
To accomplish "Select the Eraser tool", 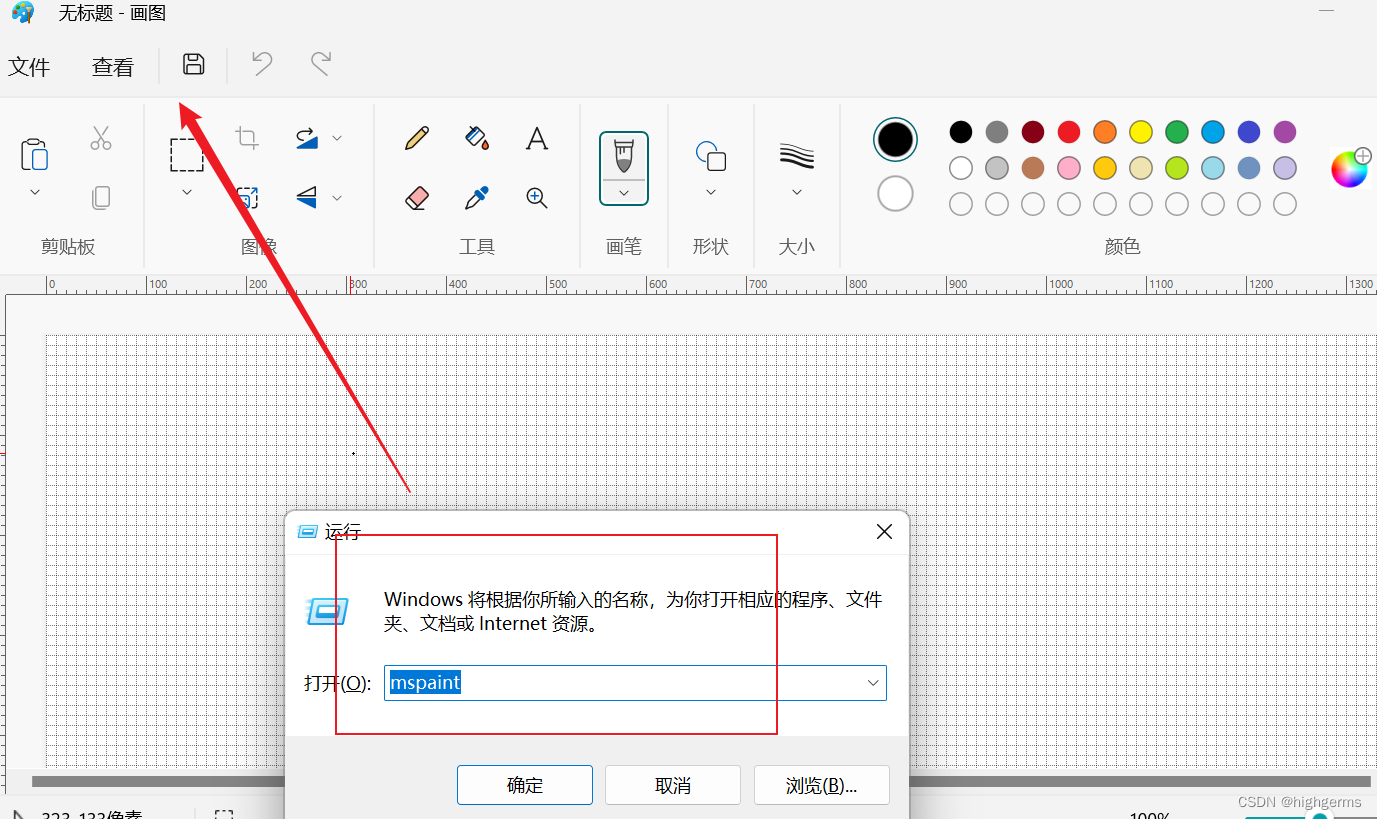I will (417, 198).
